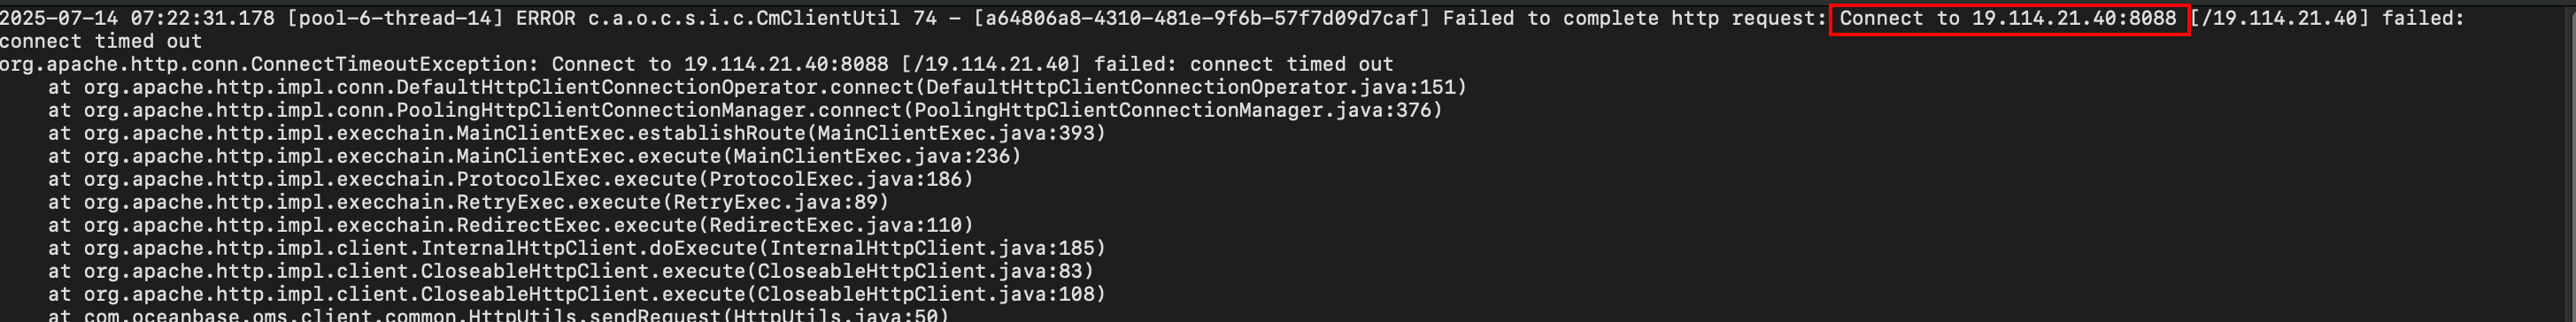Click the ERROR log level word
This screenshot has width=2576, height=322.
546,18
